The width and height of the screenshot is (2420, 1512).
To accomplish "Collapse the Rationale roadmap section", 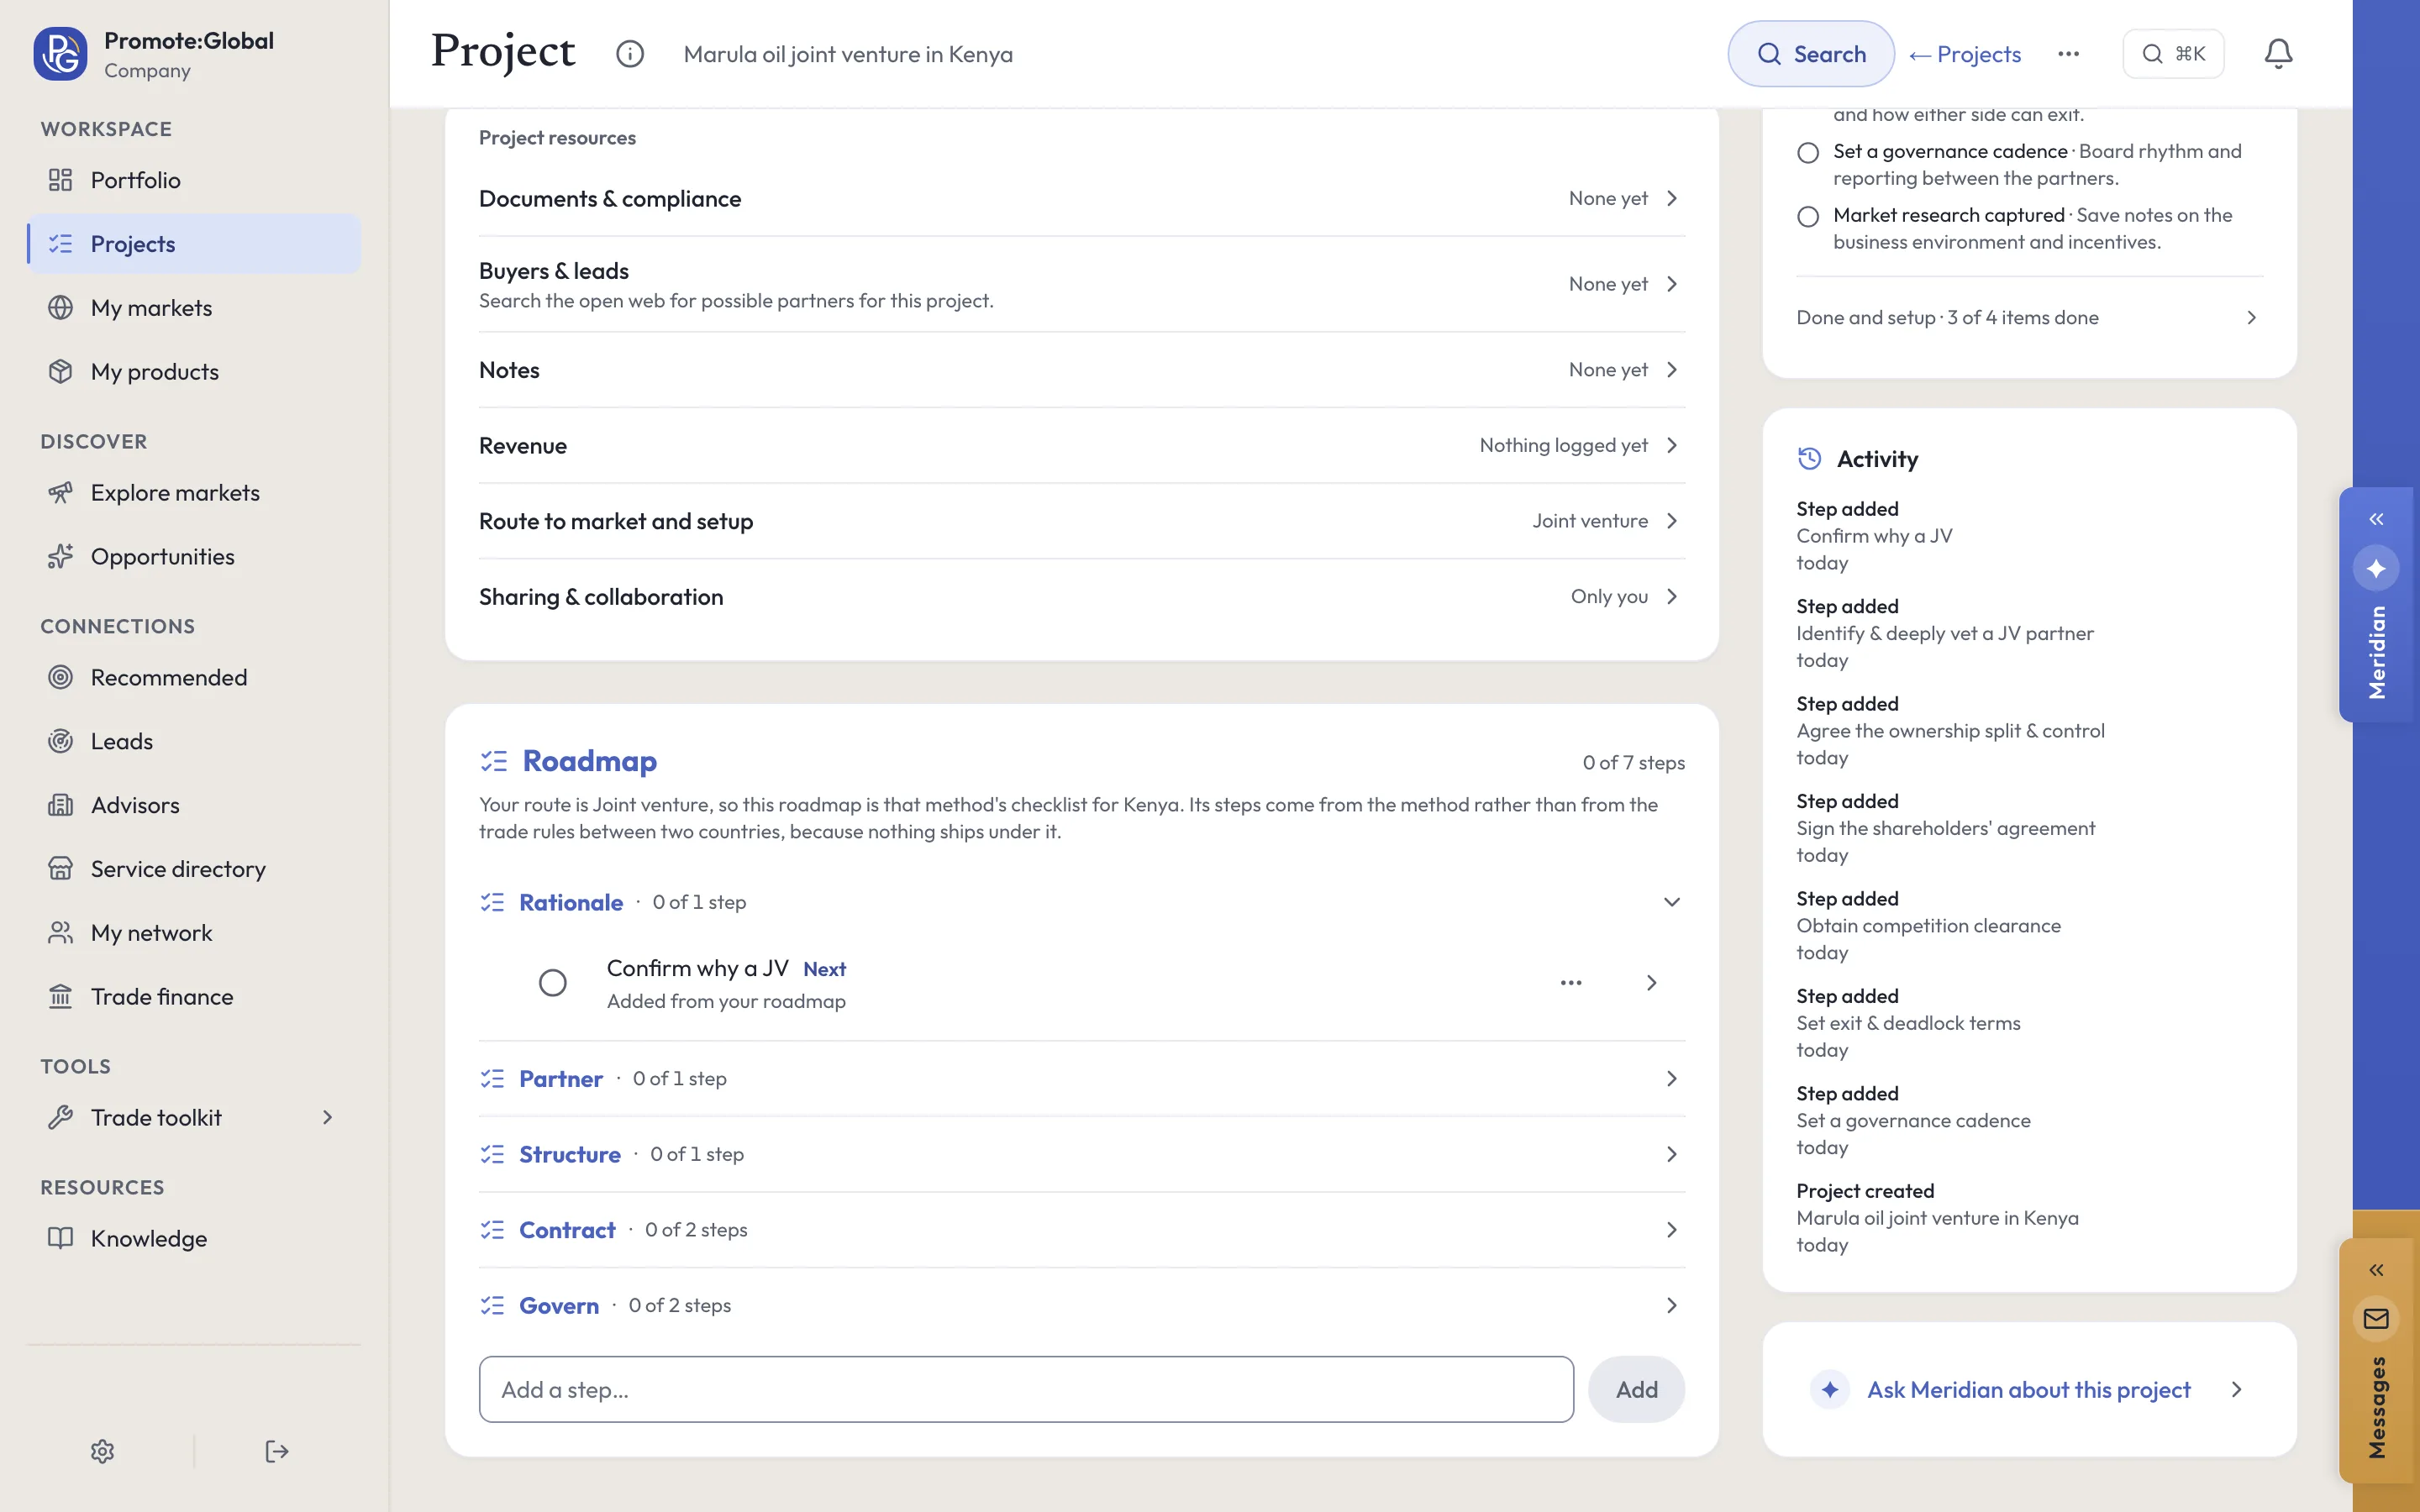I will coord(1082,902).
